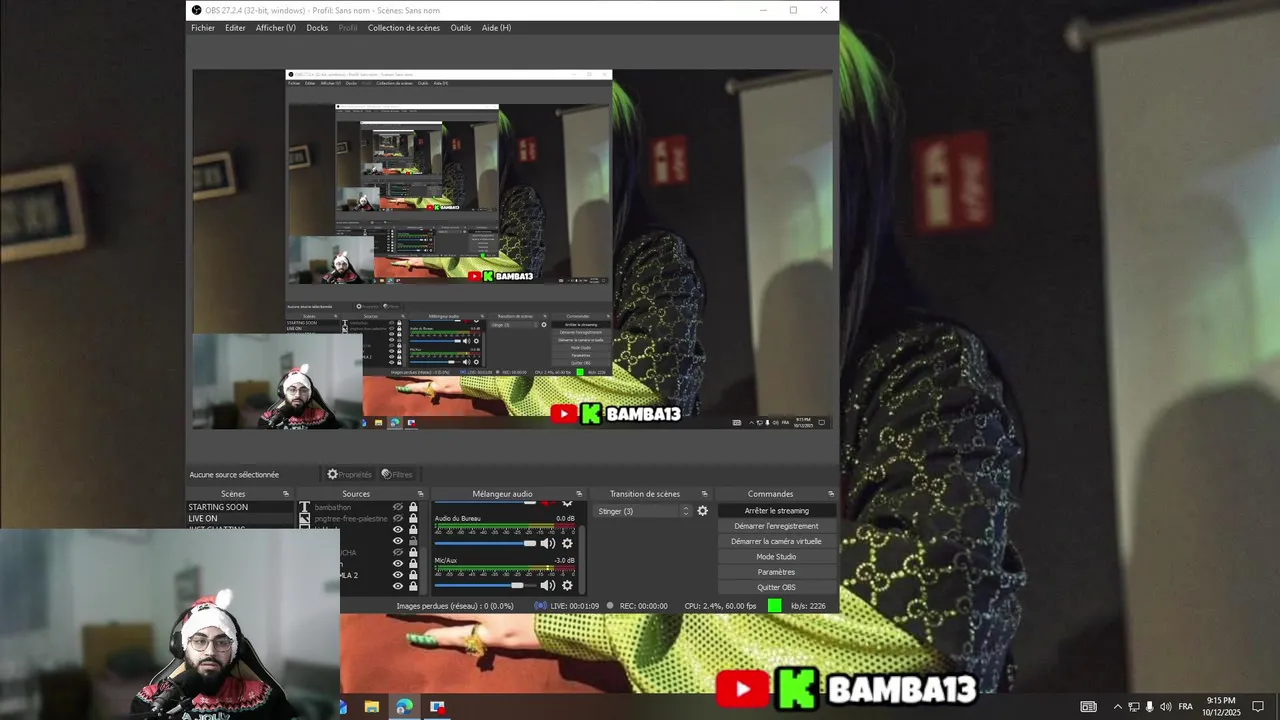The image size is (1280, 720).
Task: Adjust the Mic/Aux volume slider
Action: [x=486, y=585]
